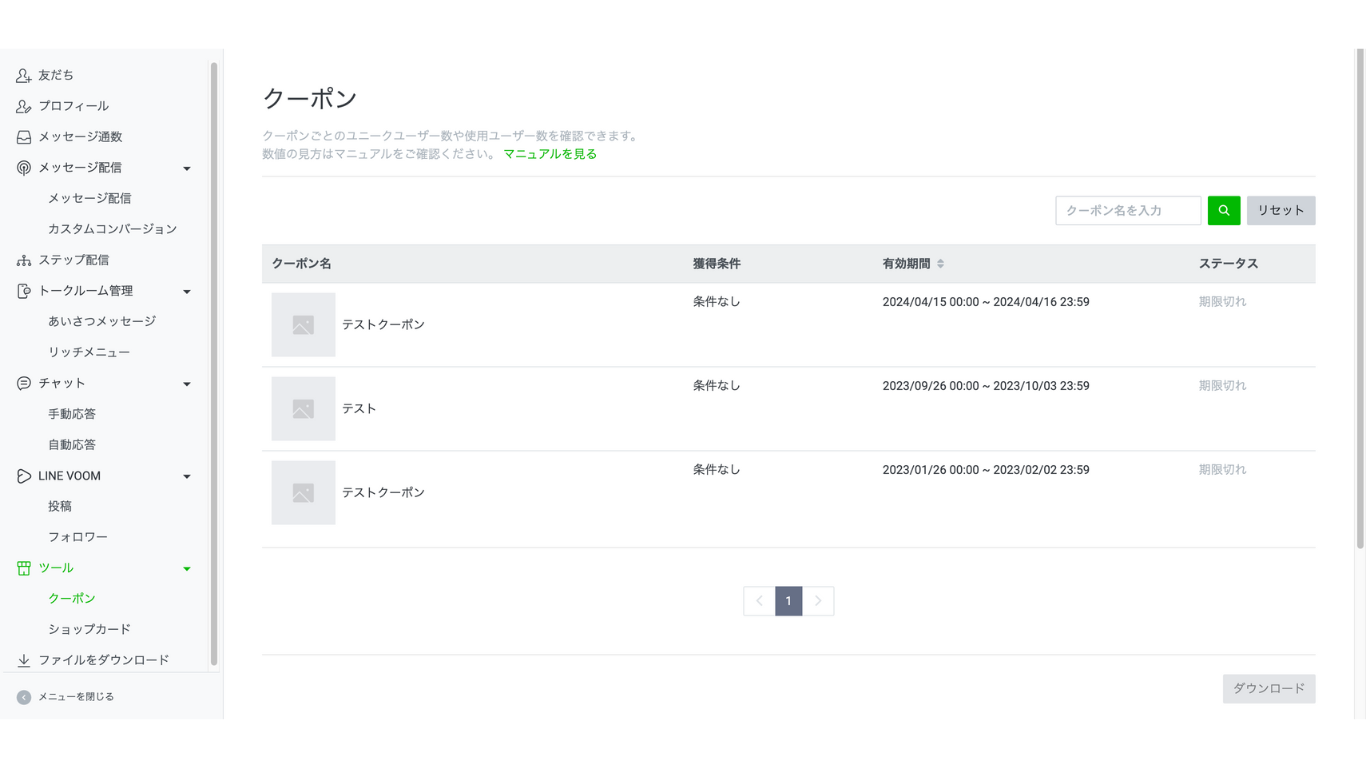Select あいさつメッセージ in the sidebar
The image size is (1366, 768).
[102, 321]
